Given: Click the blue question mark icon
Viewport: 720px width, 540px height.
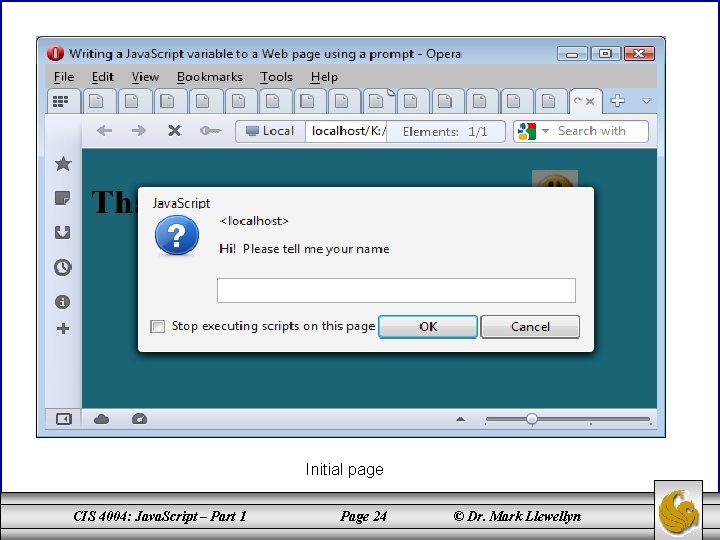Looking at the screenshot, I should [177, 236].
